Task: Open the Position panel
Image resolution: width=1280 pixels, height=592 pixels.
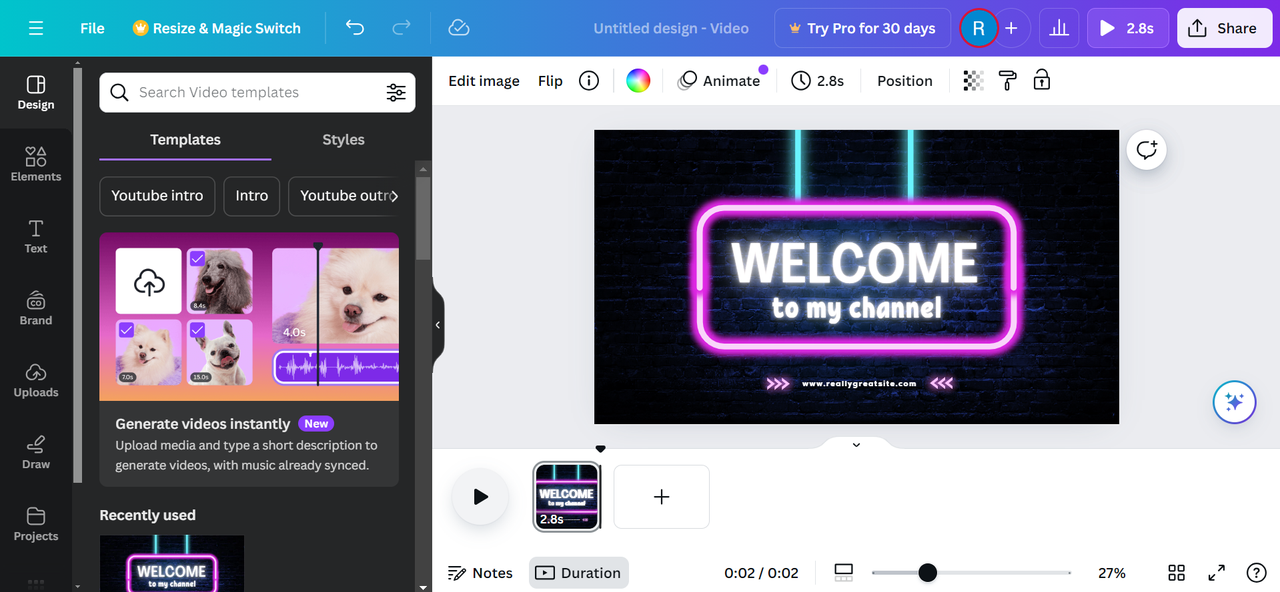Action: pos(905,81)
